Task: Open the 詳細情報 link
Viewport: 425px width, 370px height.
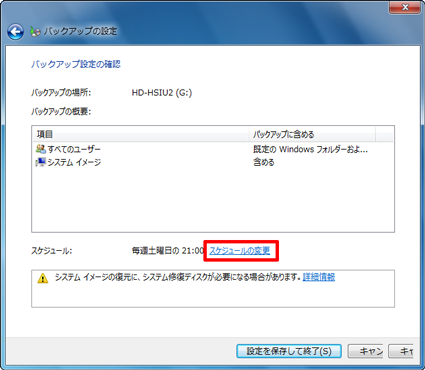Action: pos(319,277)
